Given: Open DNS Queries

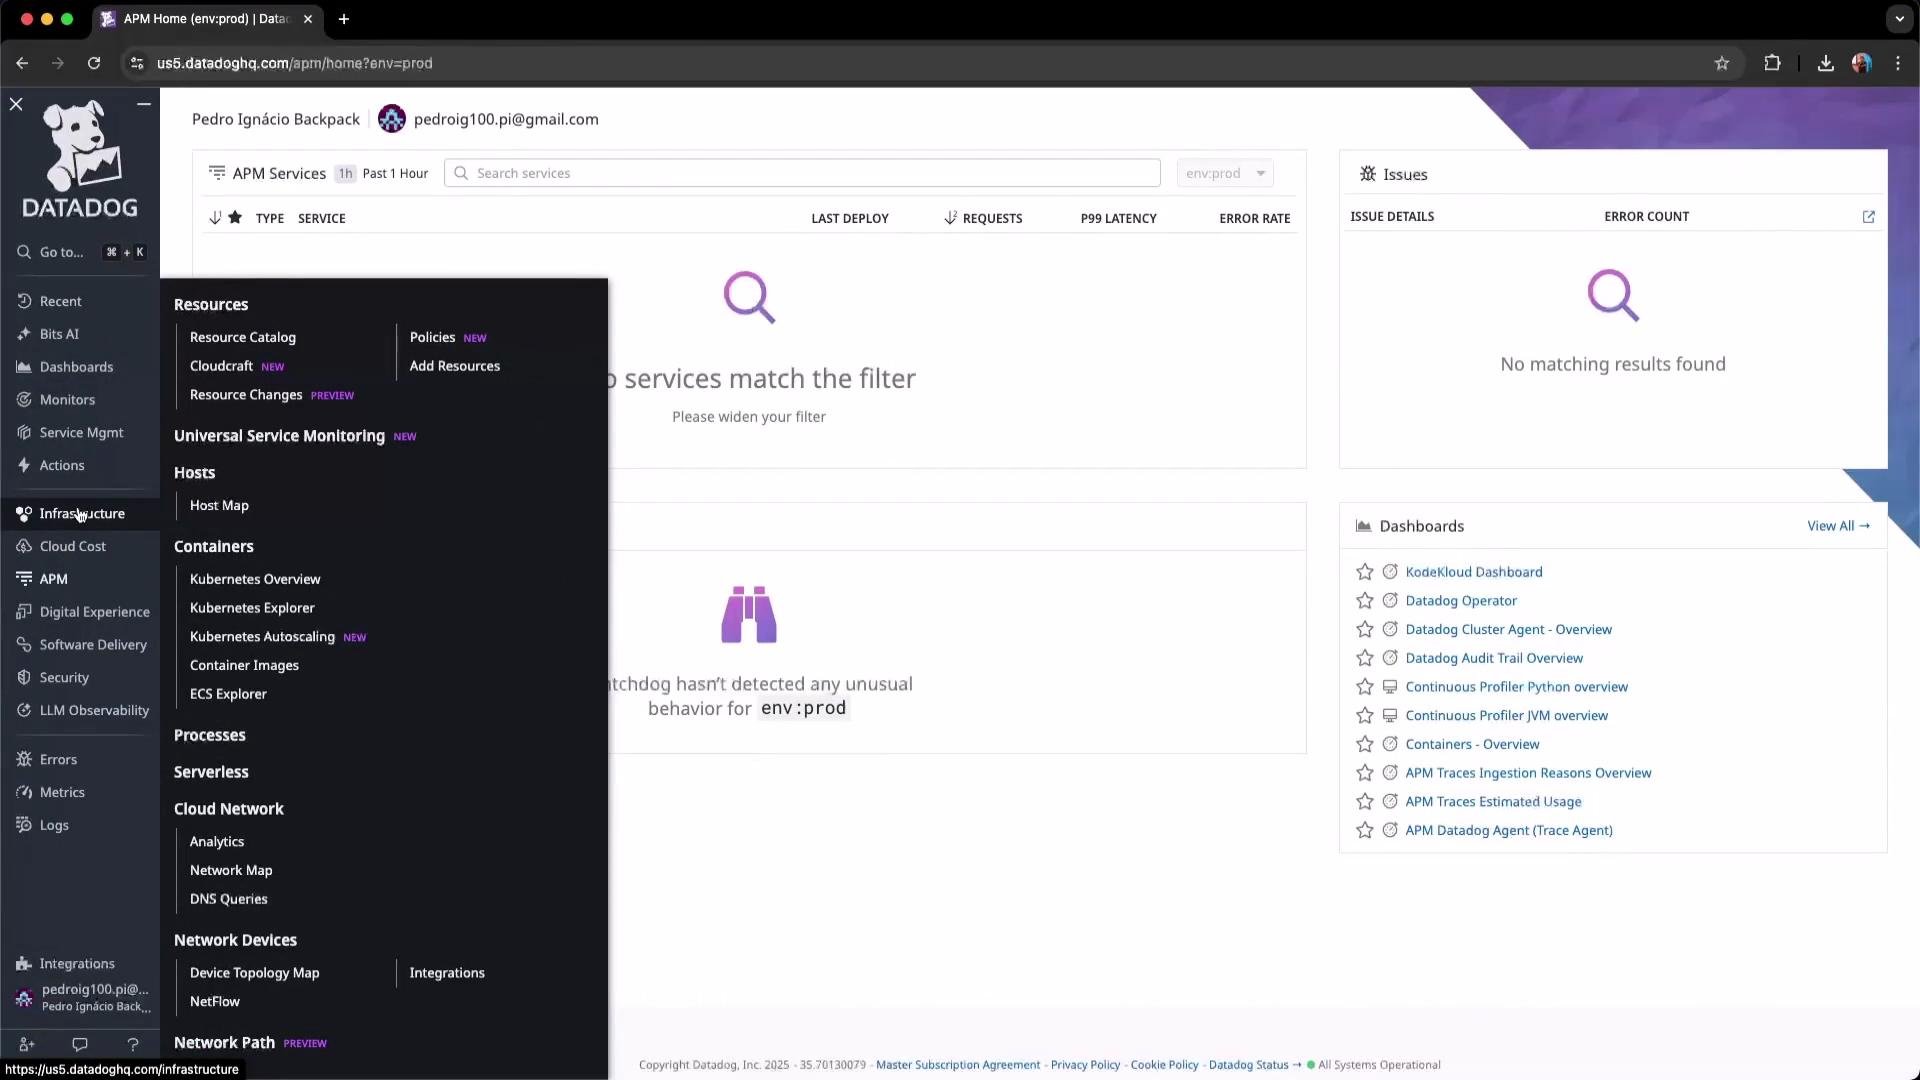Looking at the screenshot, I should click(x=229, y=900).
